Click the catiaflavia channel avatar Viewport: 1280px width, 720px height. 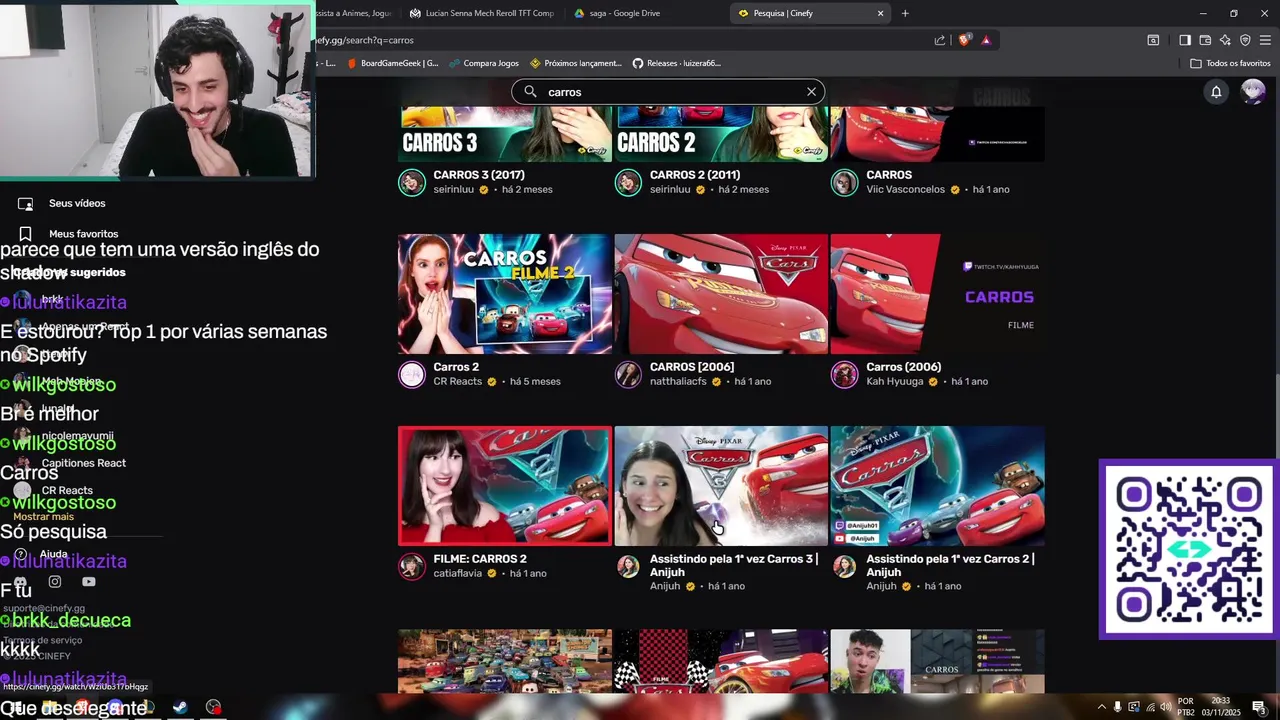tap(412, 566)
